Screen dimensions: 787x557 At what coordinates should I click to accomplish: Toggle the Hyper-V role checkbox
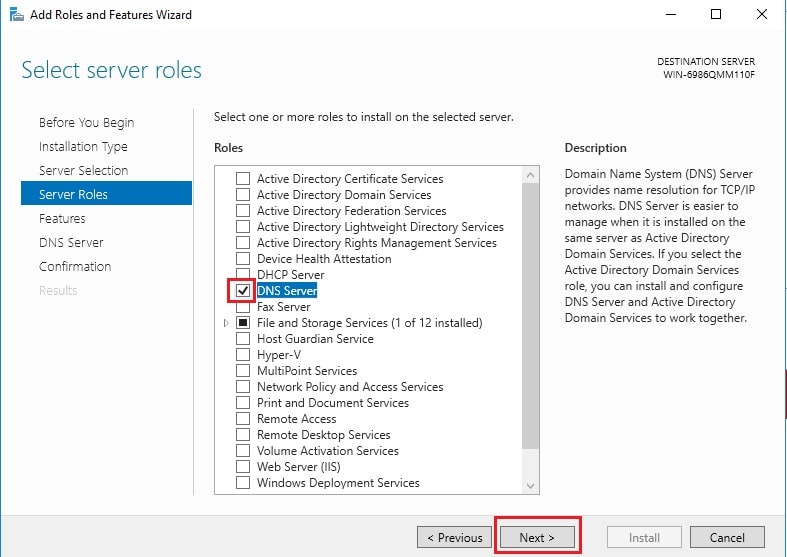[243, 355]
